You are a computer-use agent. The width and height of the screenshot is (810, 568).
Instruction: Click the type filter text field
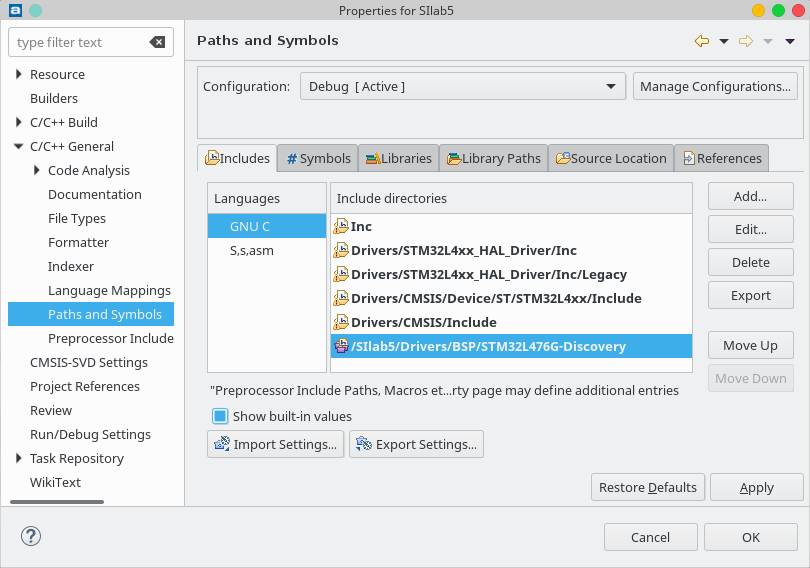[x=80, y=42]
